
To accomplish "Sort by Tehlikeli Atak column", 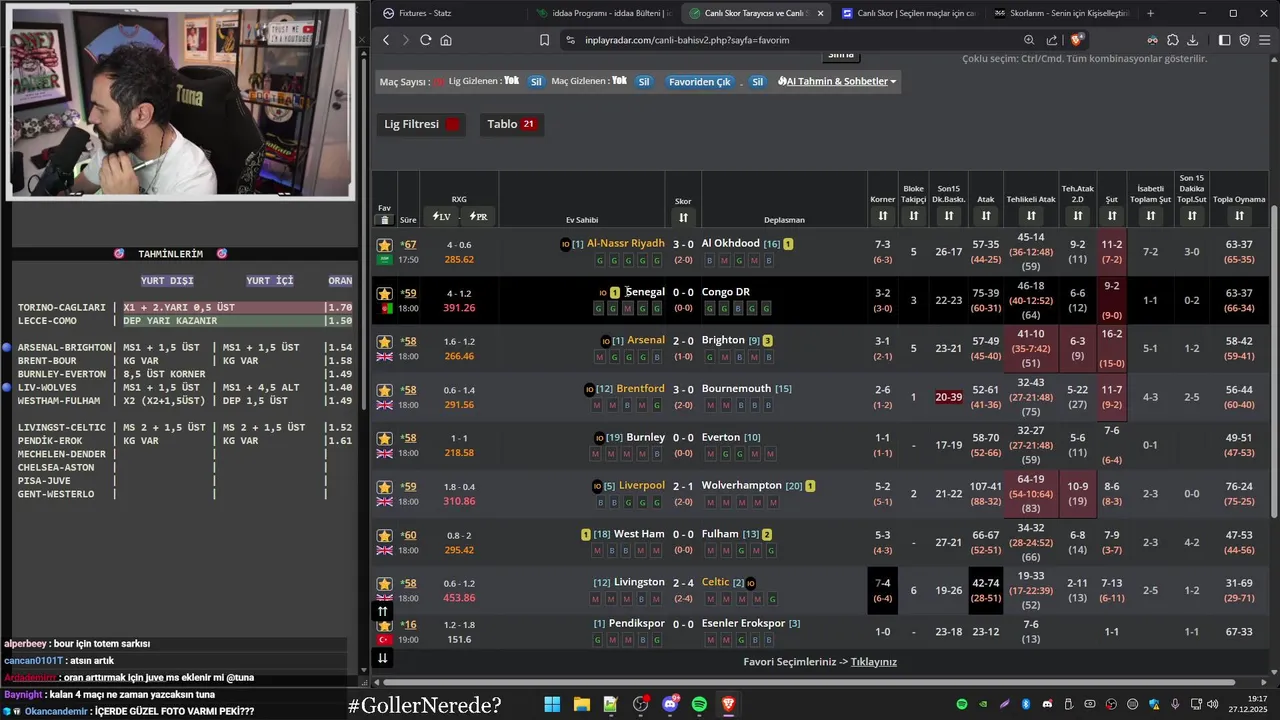I will 1031,216.
